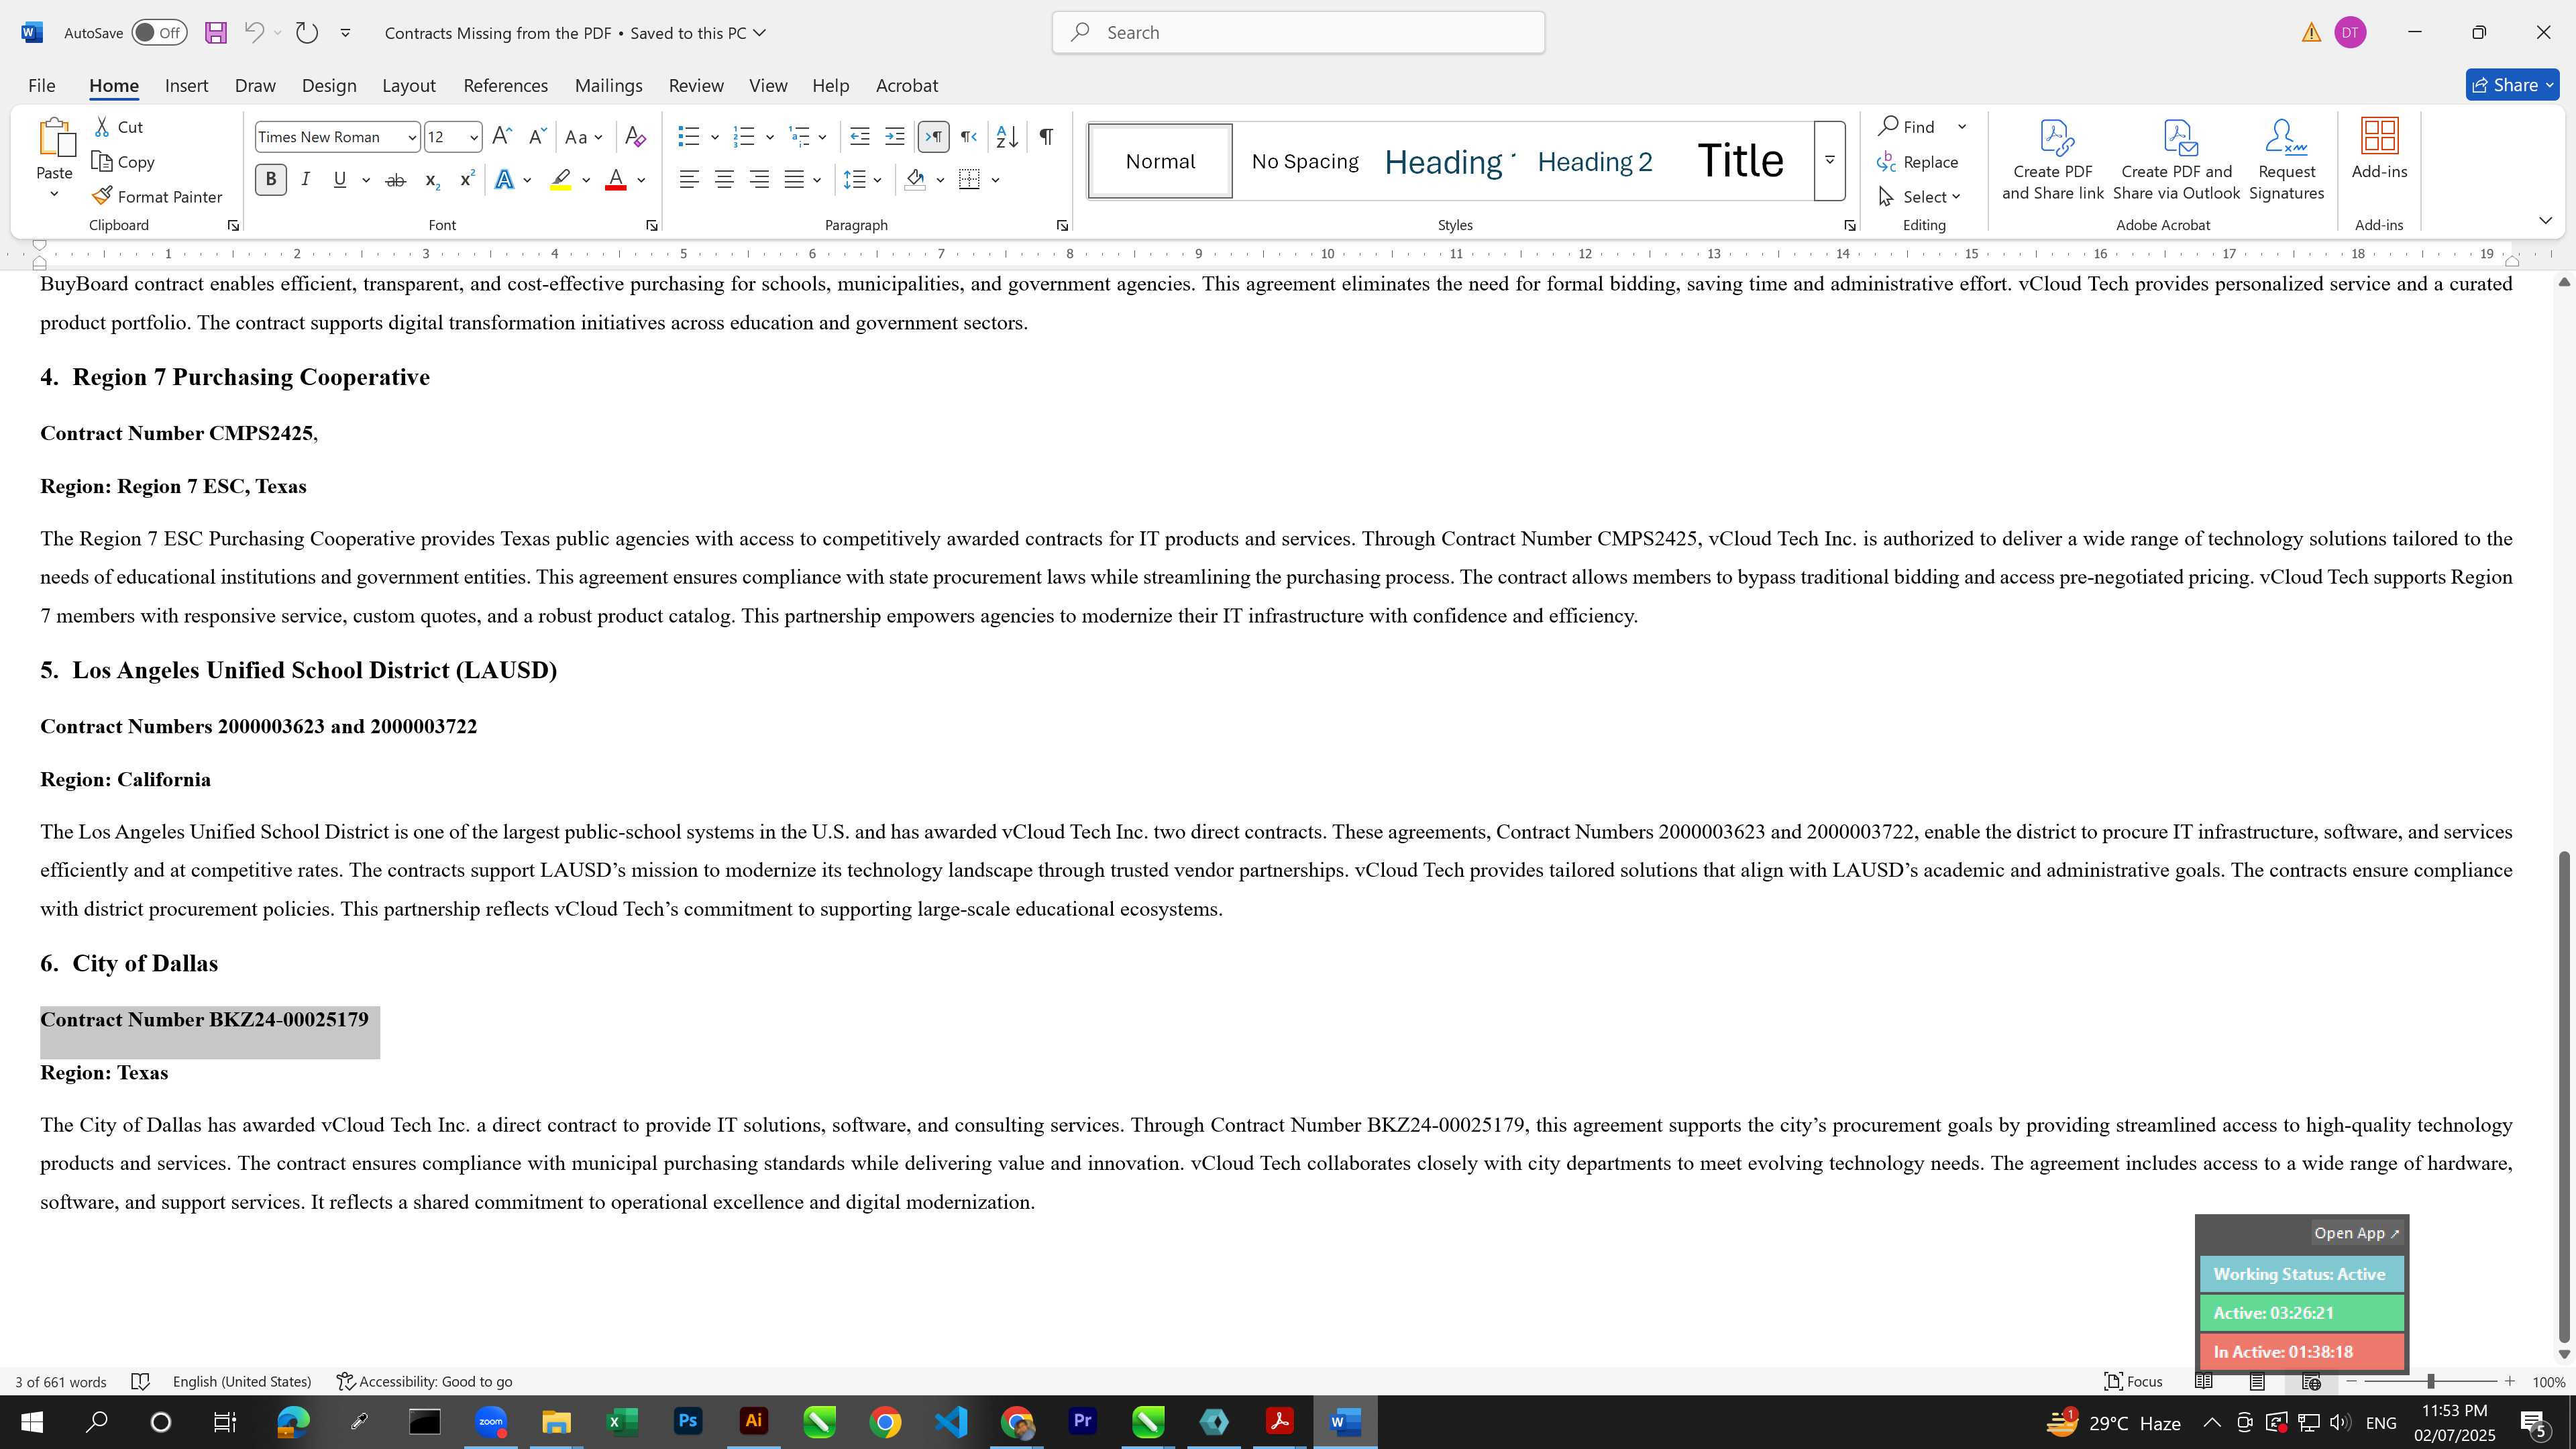Toggle Show/Hide paragraph marks
This screenshot has width=2576, height=1449.
click(x=1046, y=136)
